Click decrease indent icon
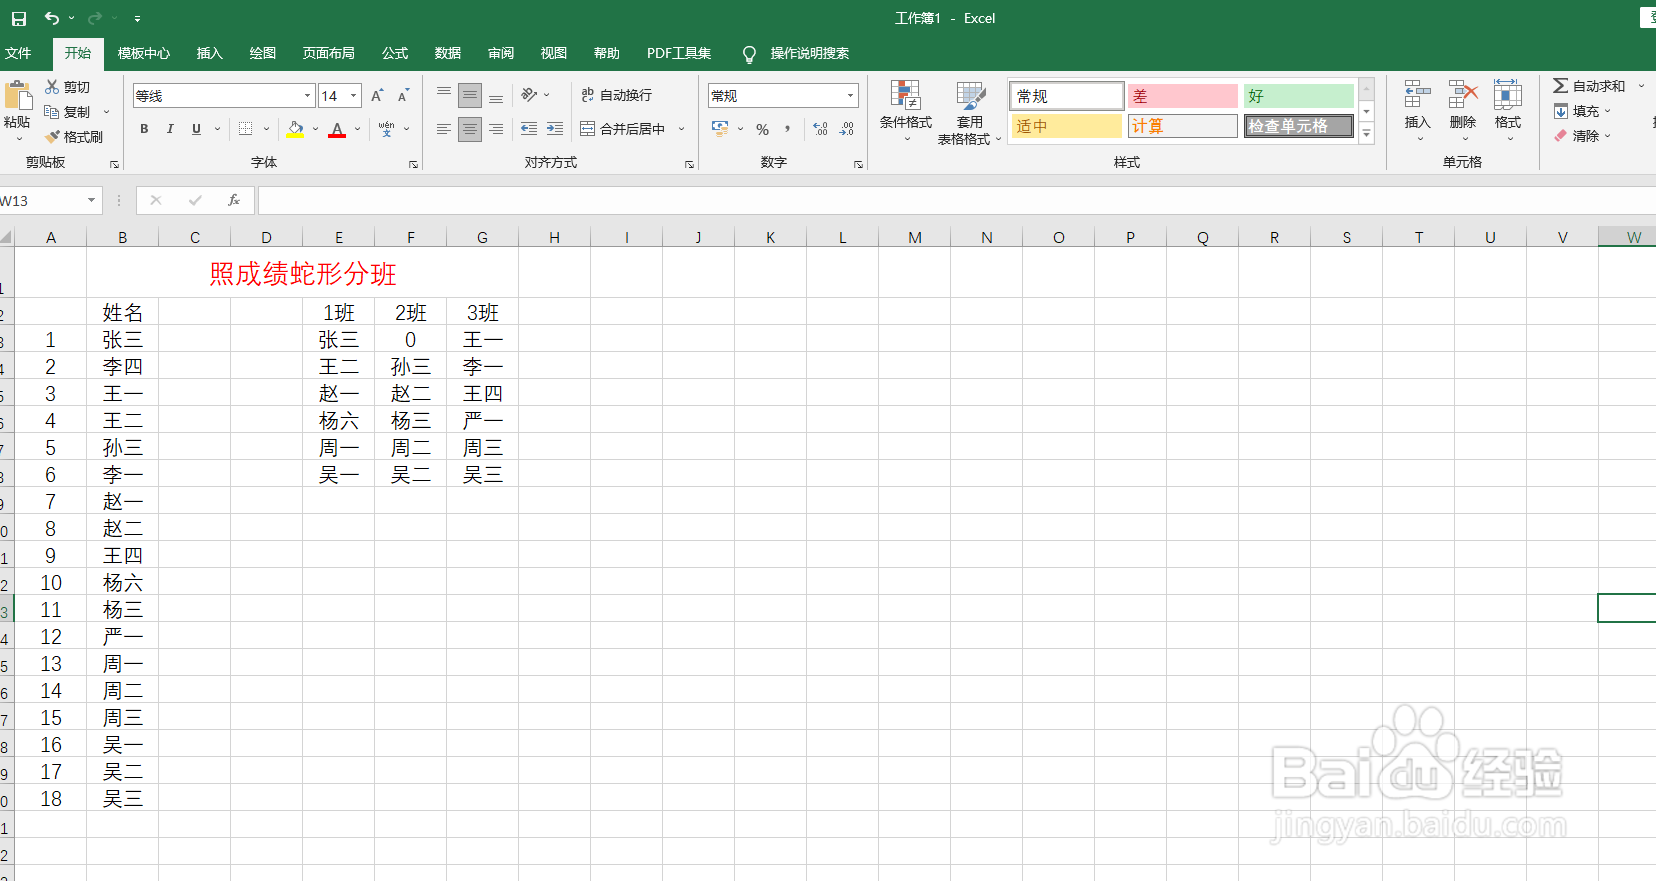The width and height of the screenshot is (1656, 881). pyautogui.click(x=529, y=129)
